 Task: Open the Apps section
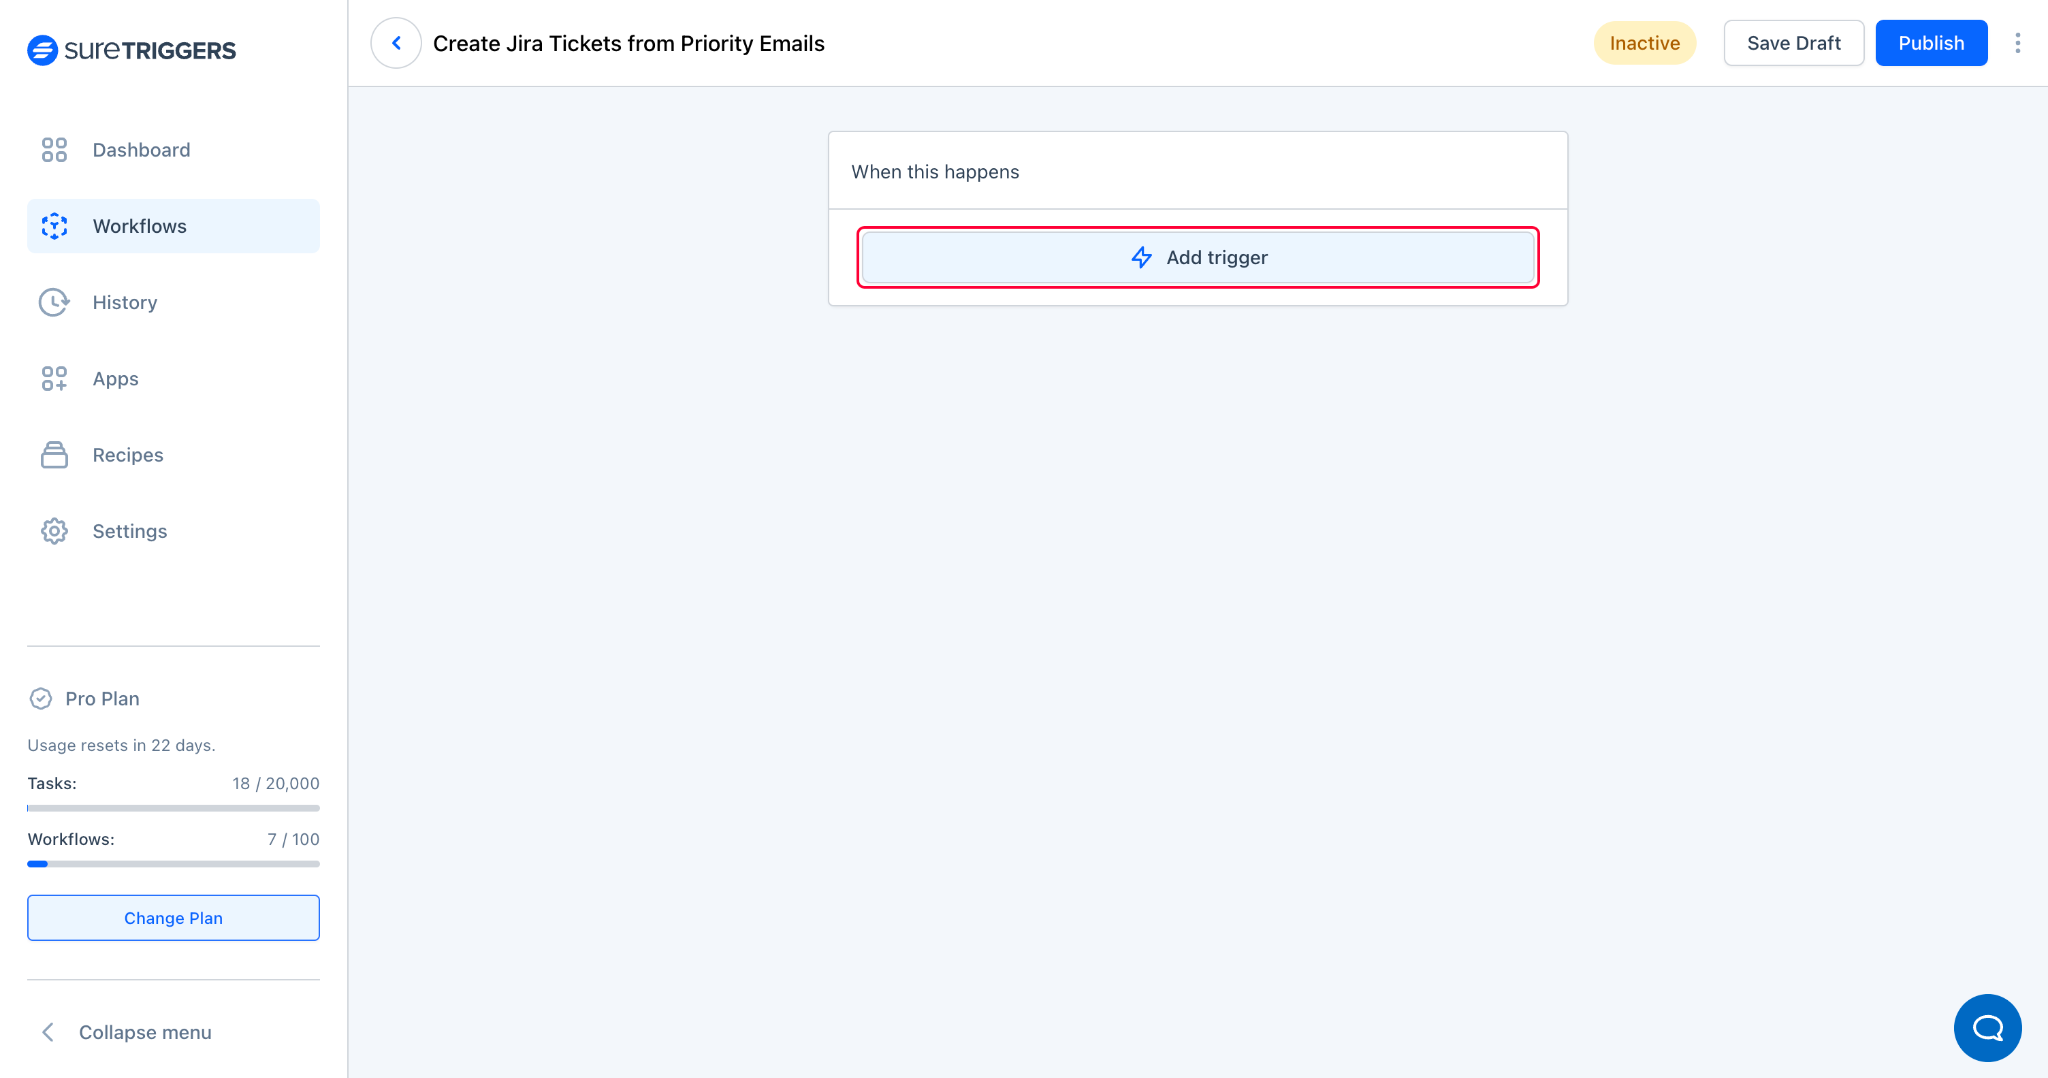(114, 378)
